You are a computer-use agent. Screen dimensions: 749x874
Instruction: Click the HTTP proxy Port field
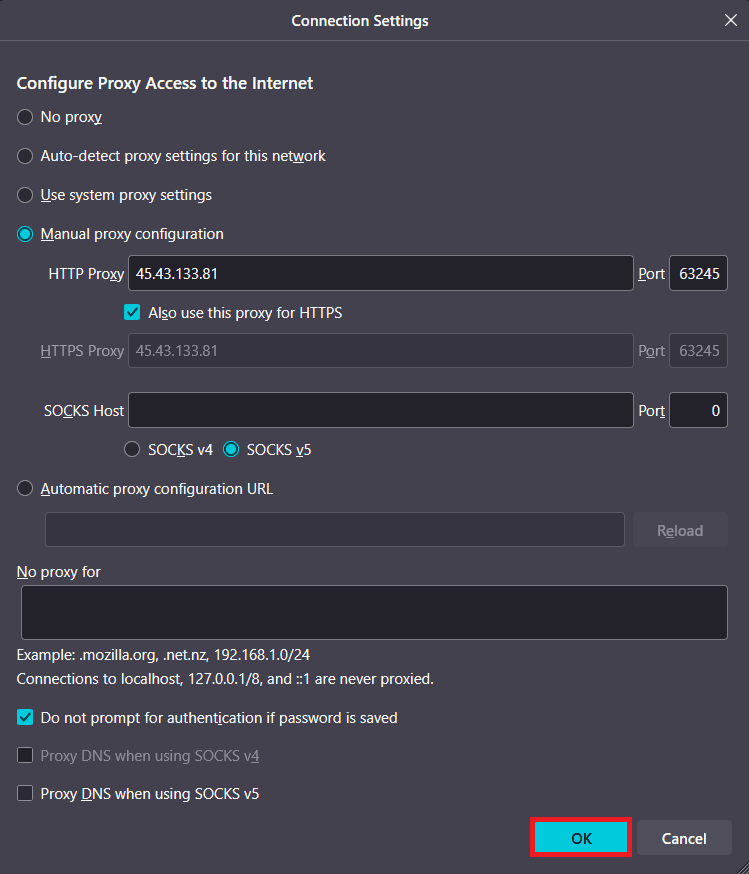tap(698, 273)
